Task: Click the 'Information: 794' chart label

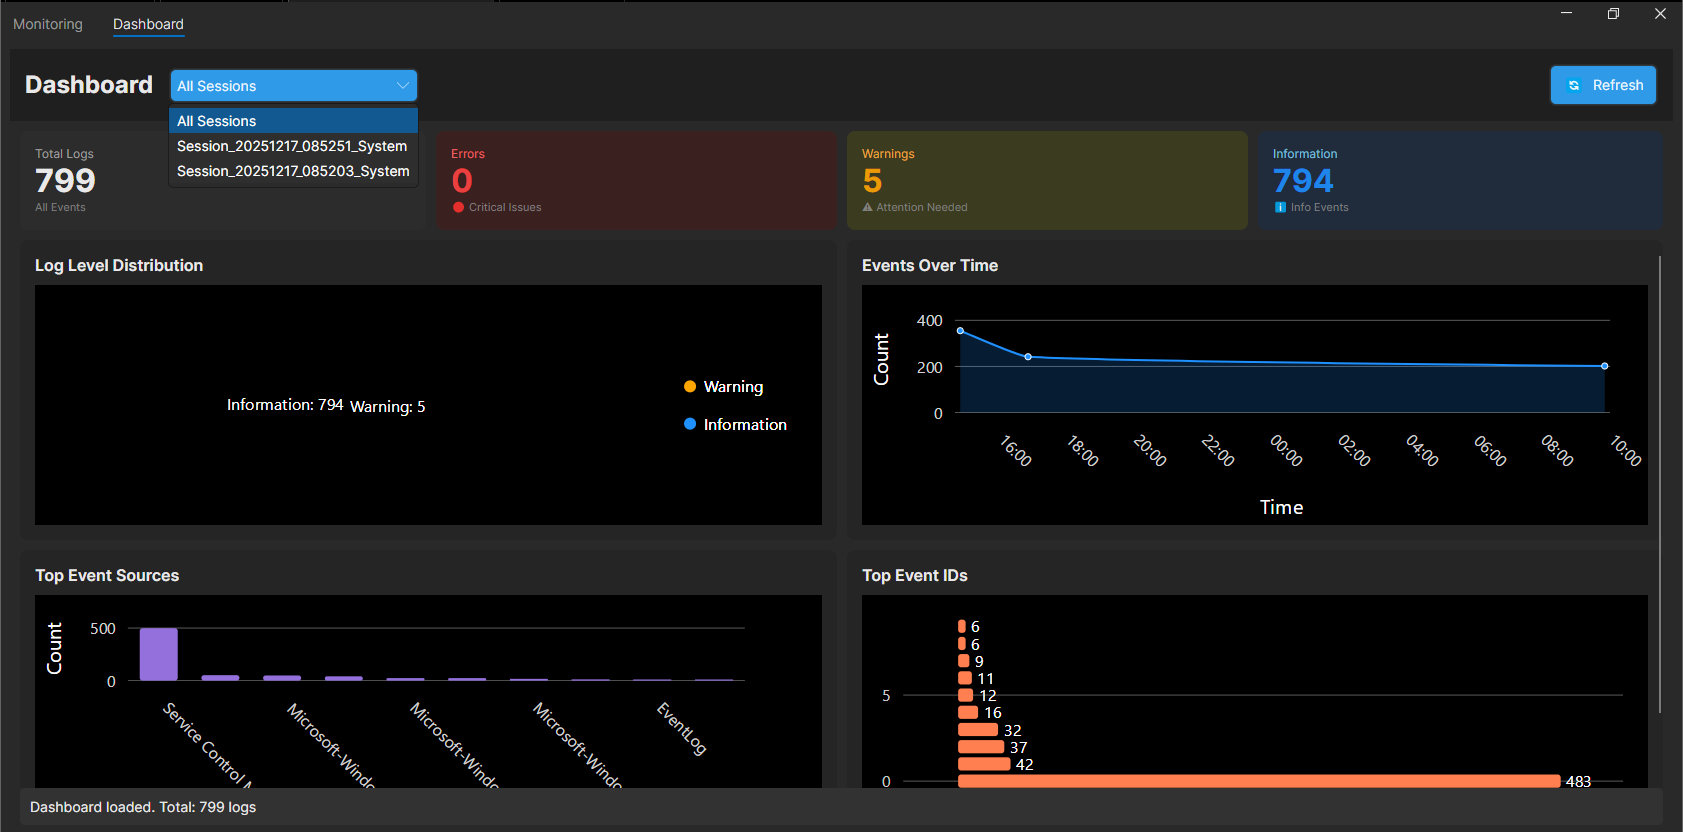Action: click(x=285, y=405)
